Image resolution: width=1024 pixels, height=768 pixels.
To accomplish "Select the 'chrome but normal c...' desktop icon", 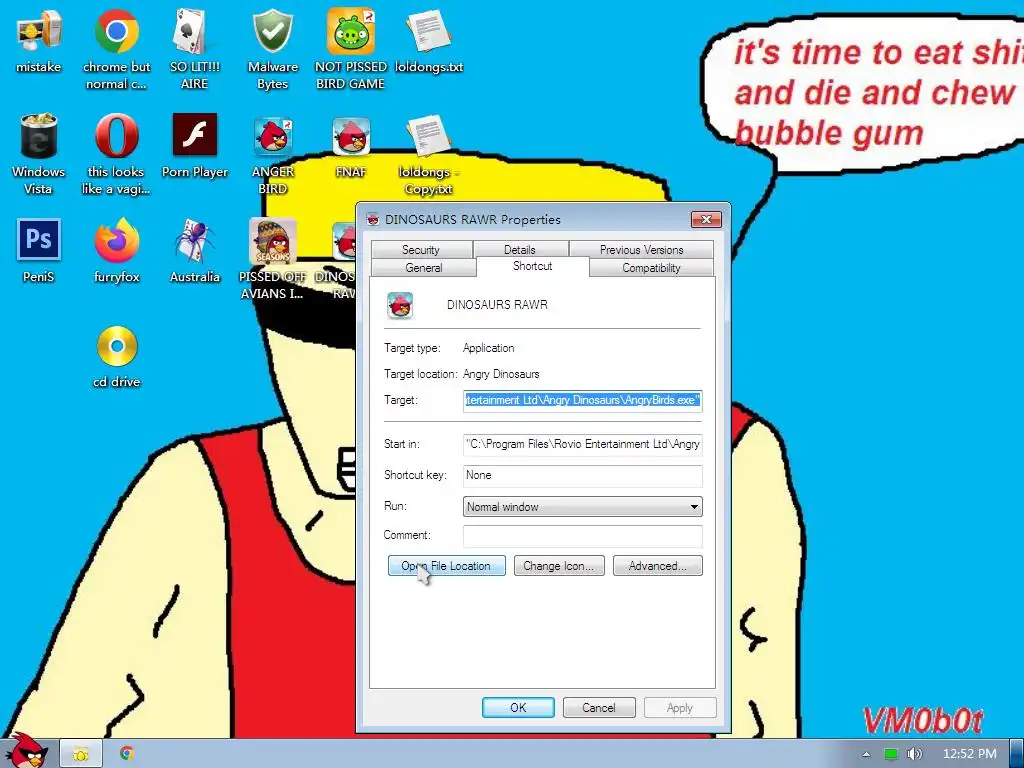I will (116, 49).
